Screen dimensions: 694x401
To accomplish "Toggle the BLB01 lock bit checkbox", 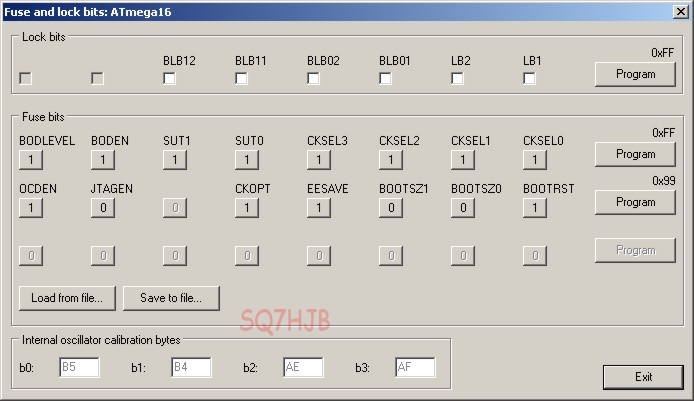I will (386, 78).
